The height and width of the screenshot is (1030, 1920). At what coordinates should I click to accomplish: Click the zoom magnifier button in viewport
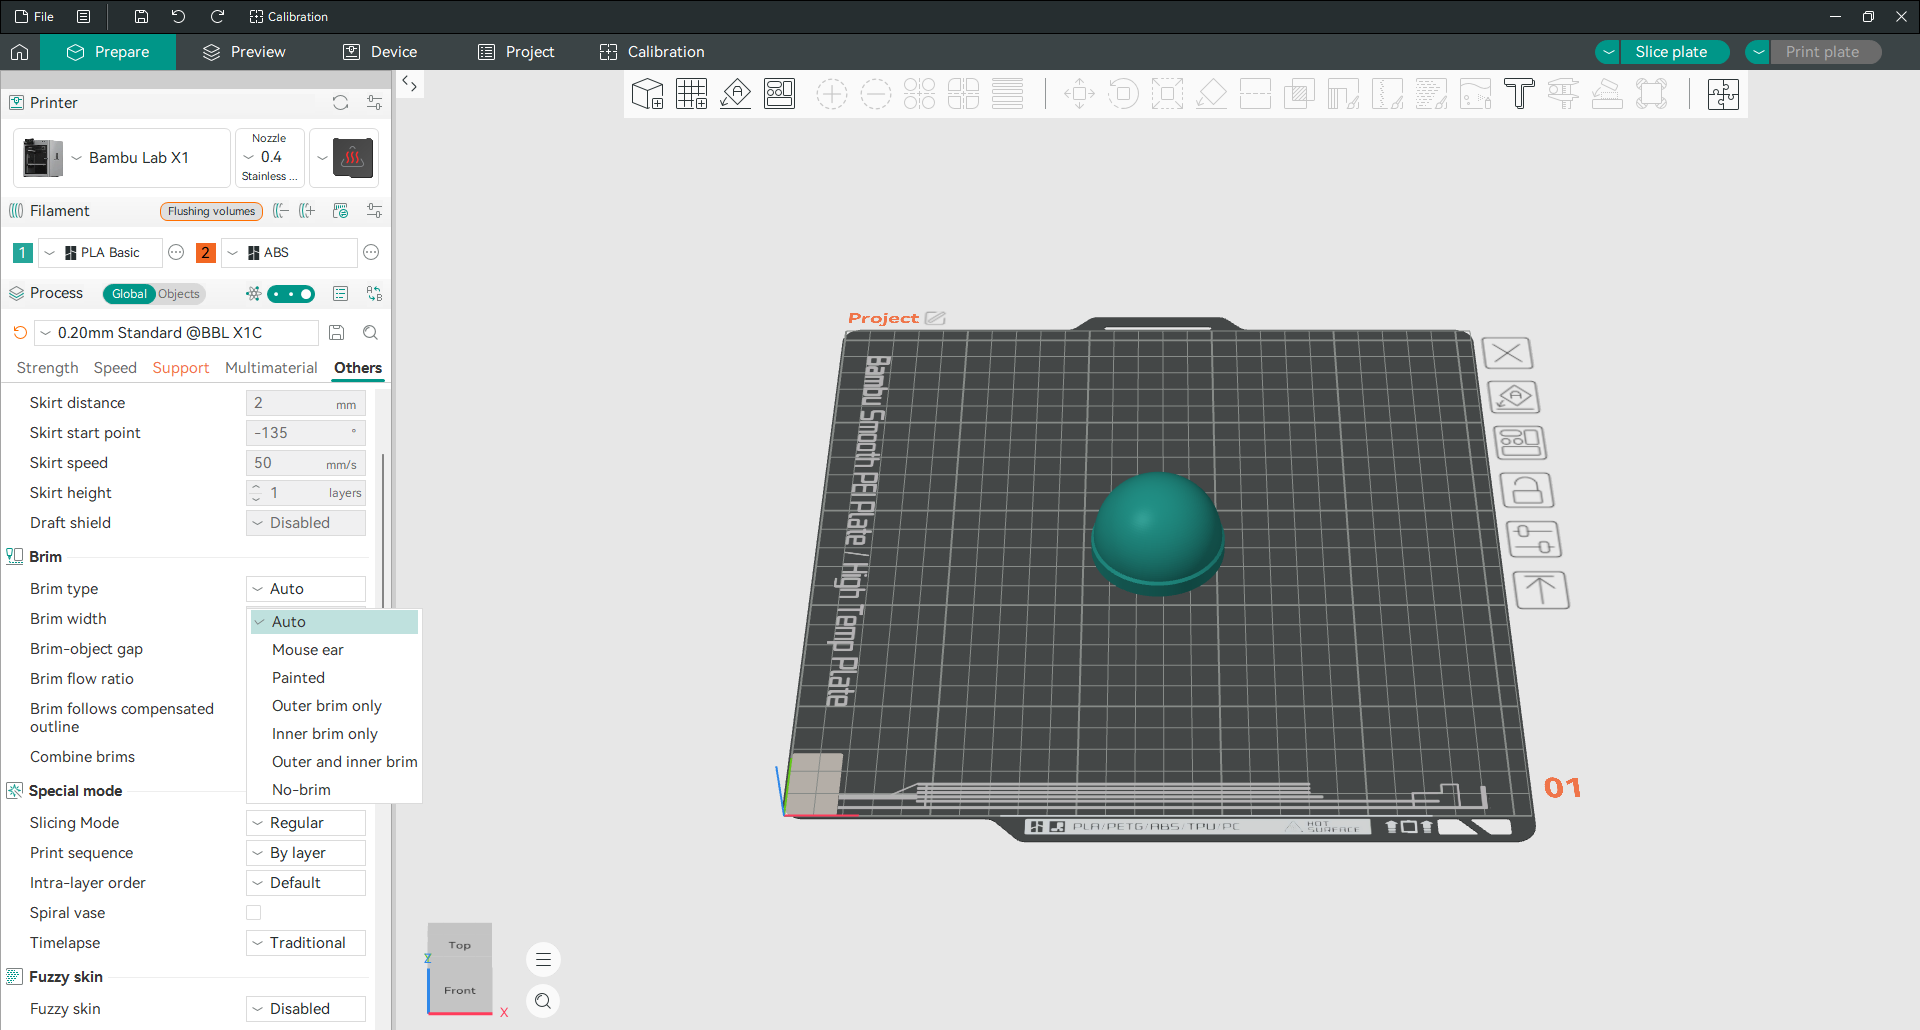point(543,1001)
